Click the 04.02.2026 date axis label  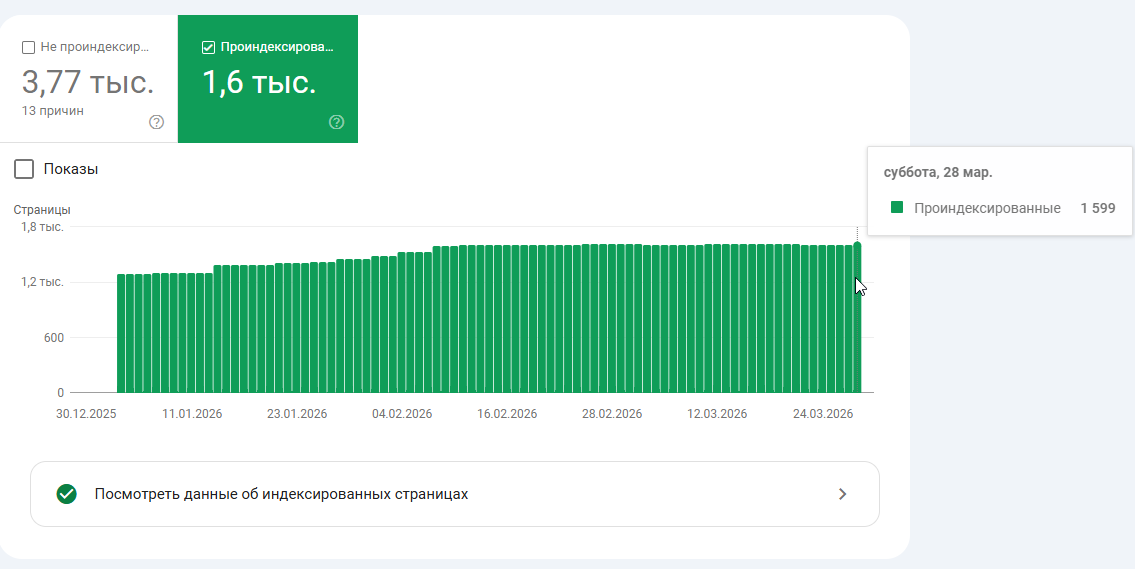coord(402,414)
